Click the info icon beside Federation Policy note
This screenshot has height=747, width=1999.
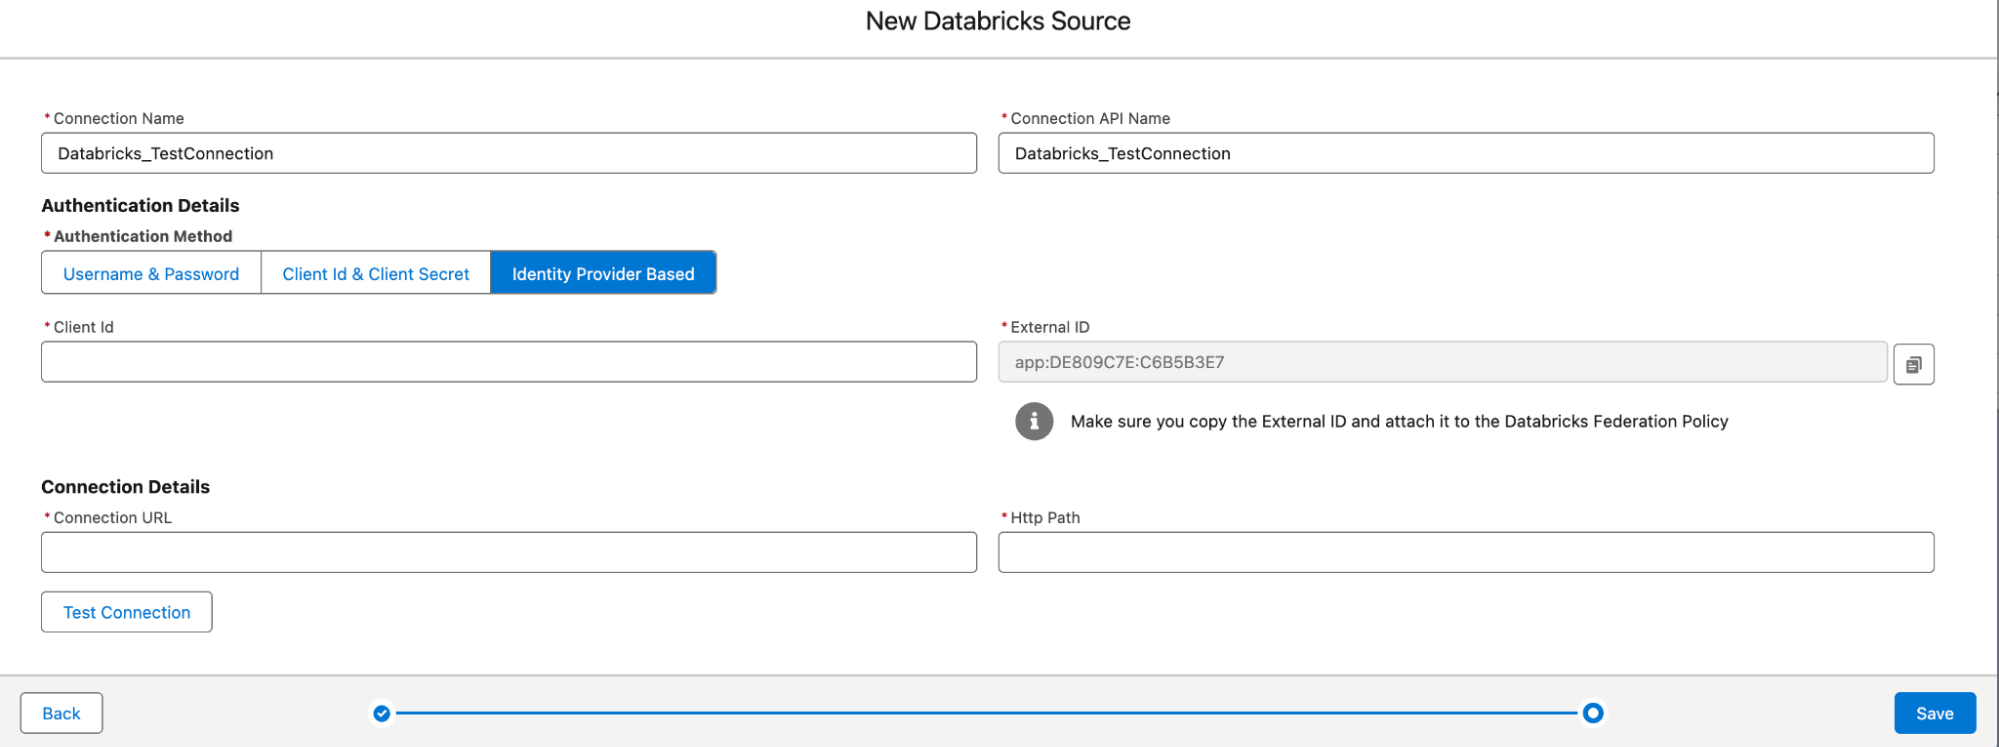1034,421
